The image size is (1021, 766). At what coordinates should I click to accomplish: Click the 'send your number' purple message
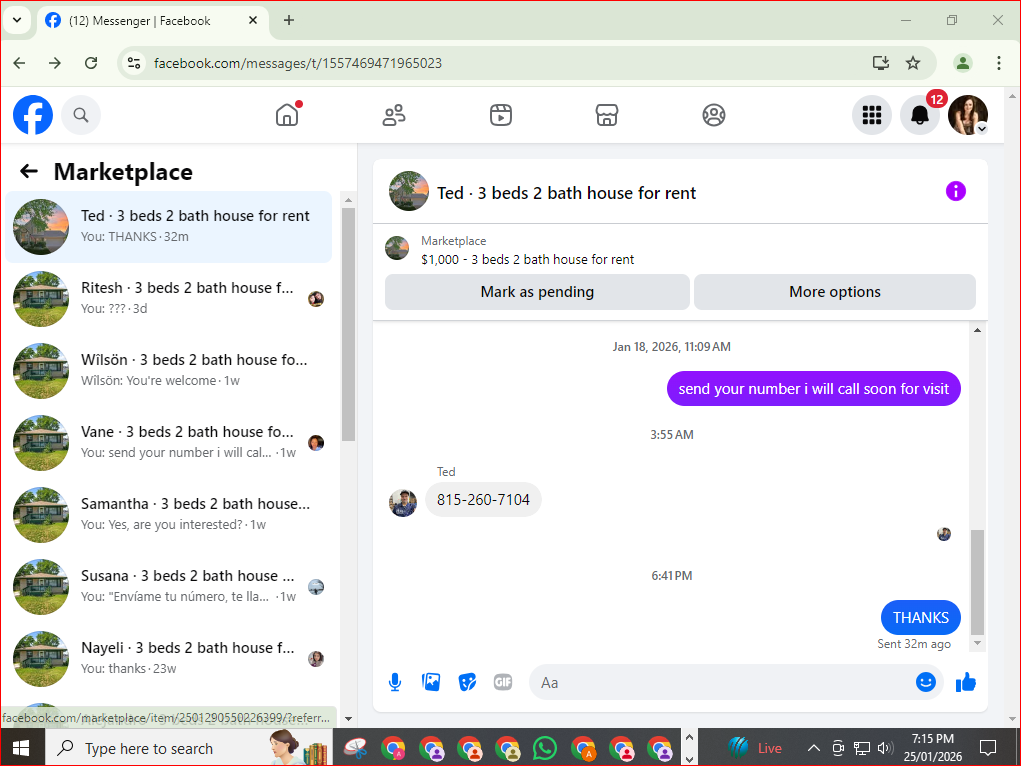pos(813,389)
